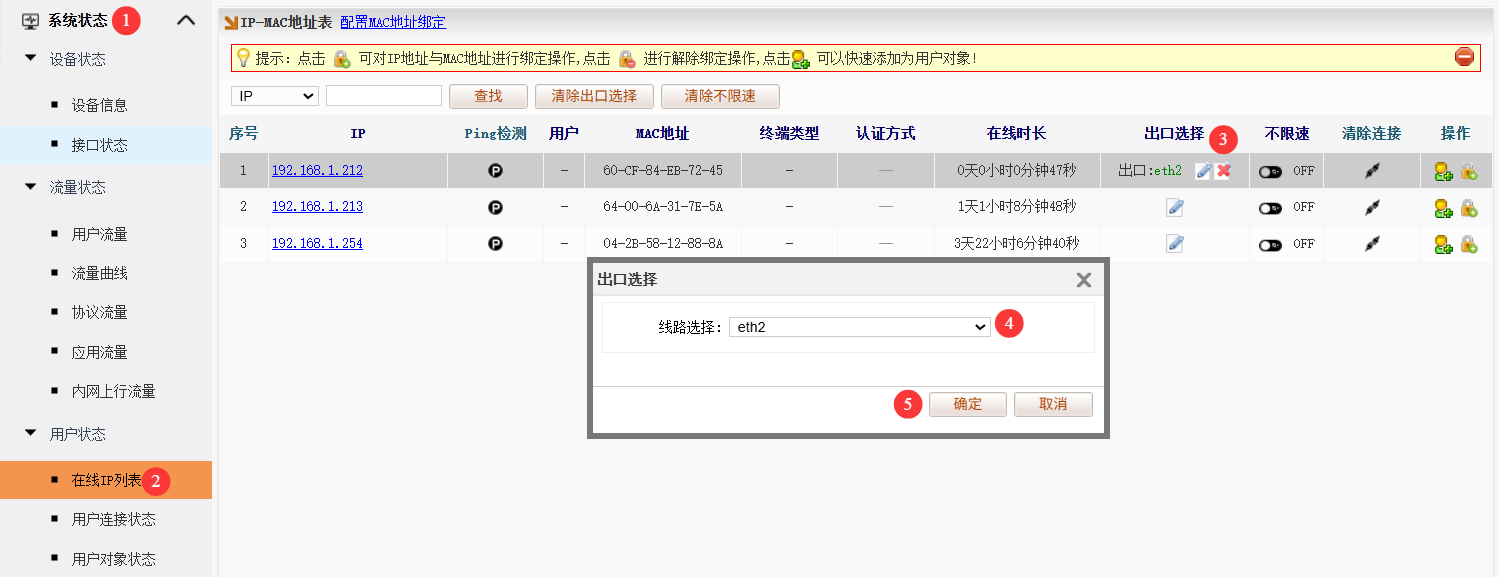Open 协议流量 in sidebar
1499x577 pixels.
pyautogui.click(x=99, y=312)
